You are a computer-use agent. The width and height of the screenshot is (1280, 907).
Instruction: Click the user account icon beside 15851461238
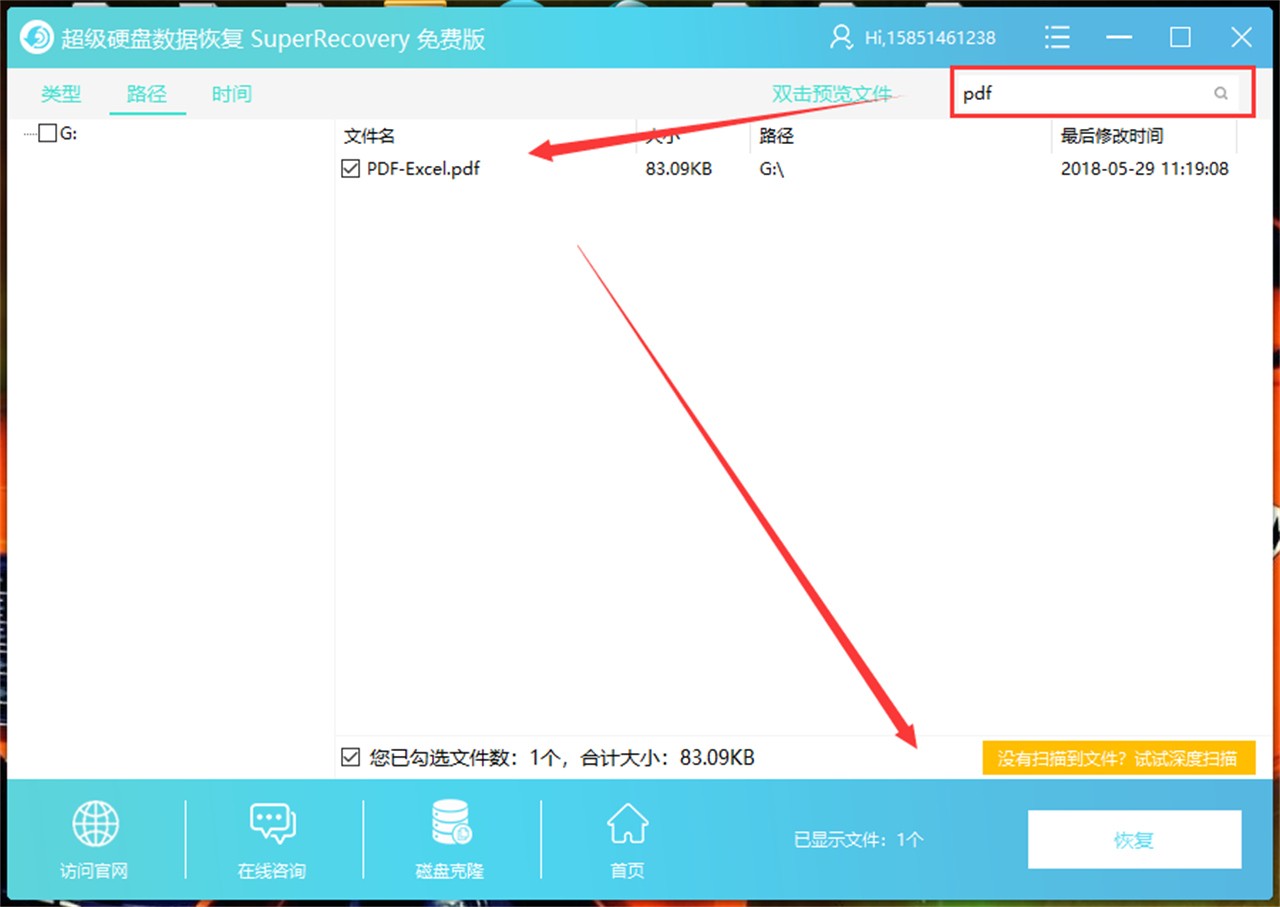(840, 37)
